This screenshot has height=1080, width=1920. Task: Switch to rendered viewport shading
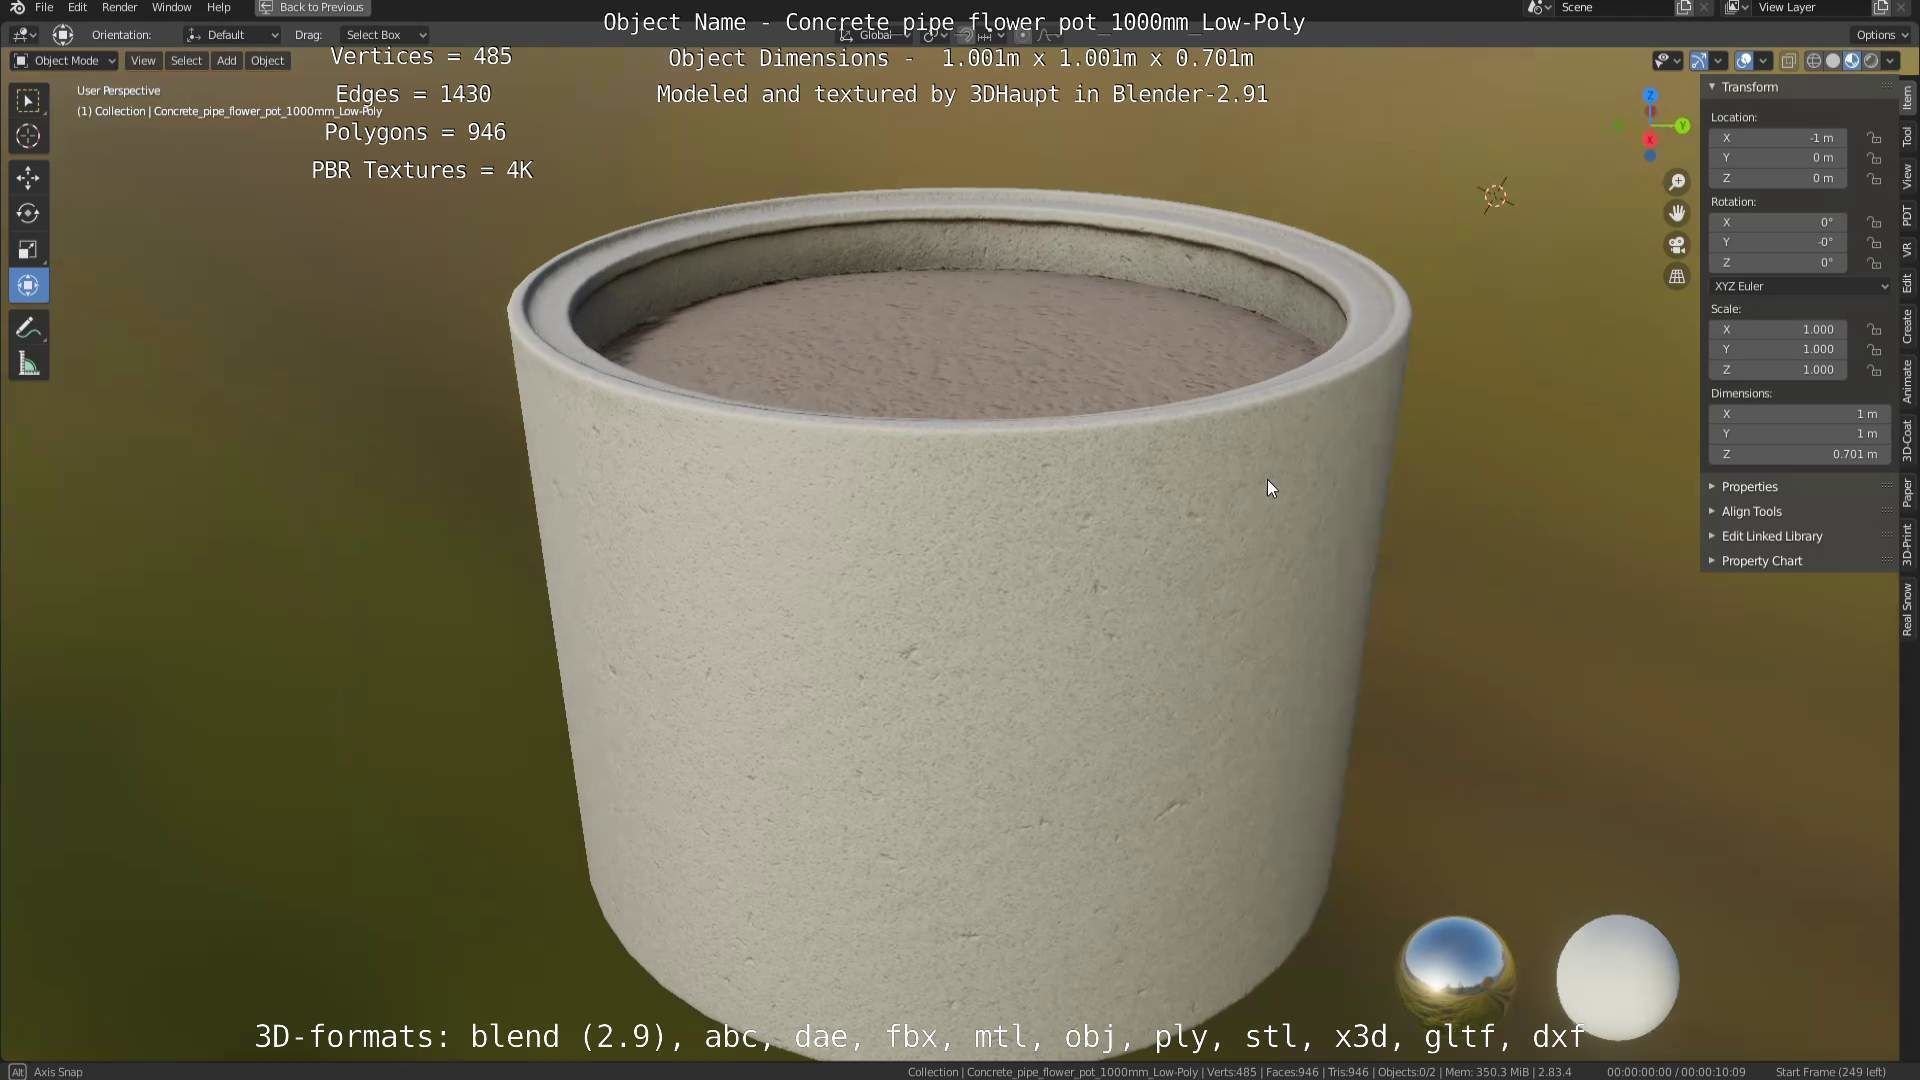[1871, 61]
